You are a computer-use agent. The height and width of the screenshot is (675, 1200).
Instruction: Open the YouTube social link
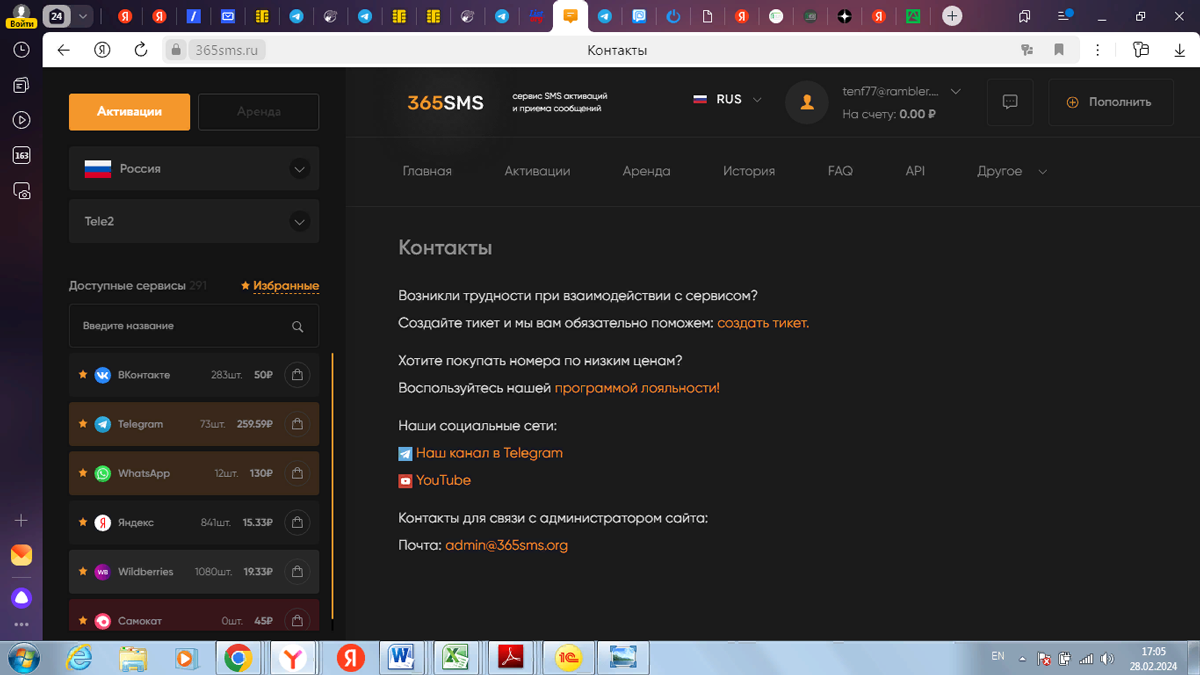[x=443, y=480]
